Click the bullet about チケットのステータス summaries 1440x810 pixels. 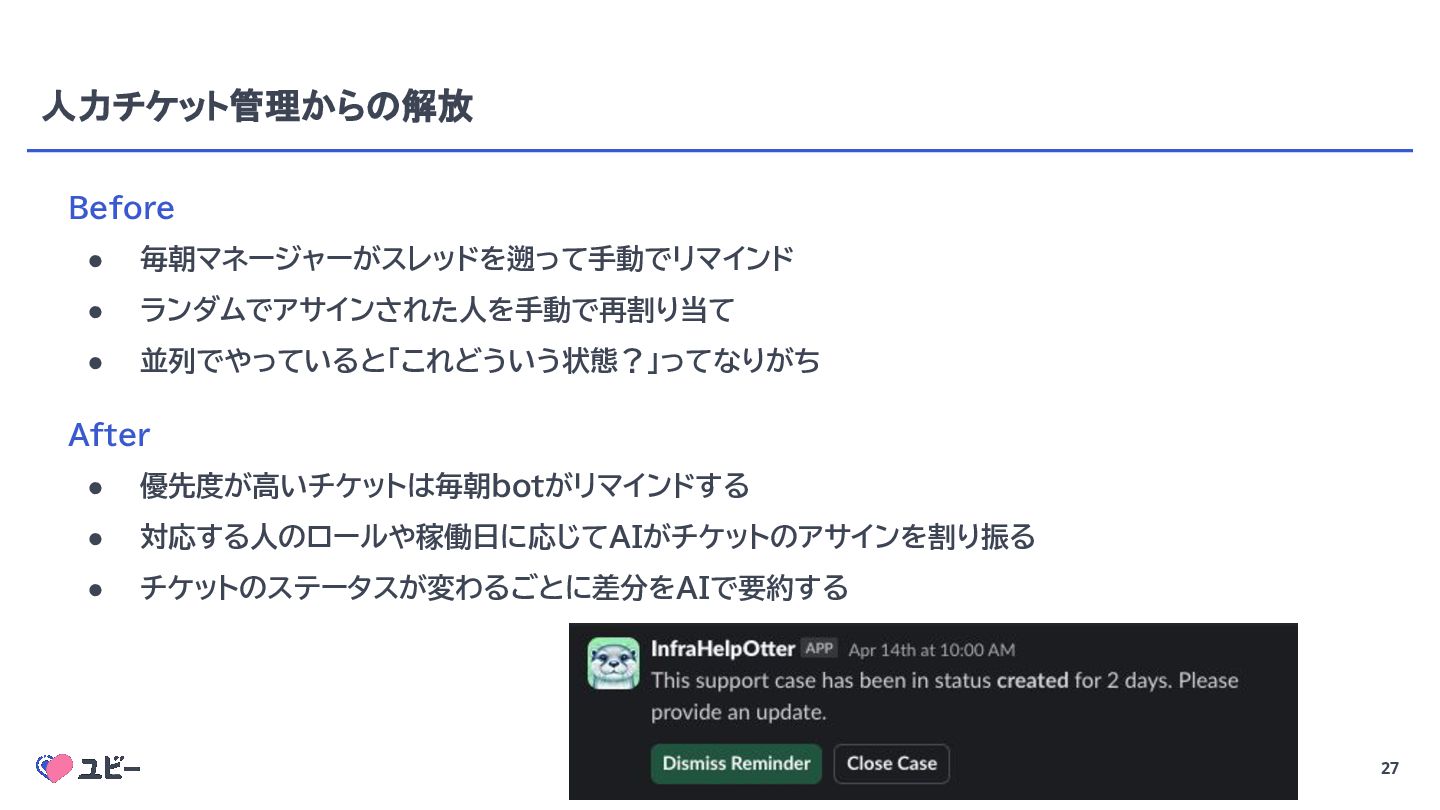click(494, 588)
